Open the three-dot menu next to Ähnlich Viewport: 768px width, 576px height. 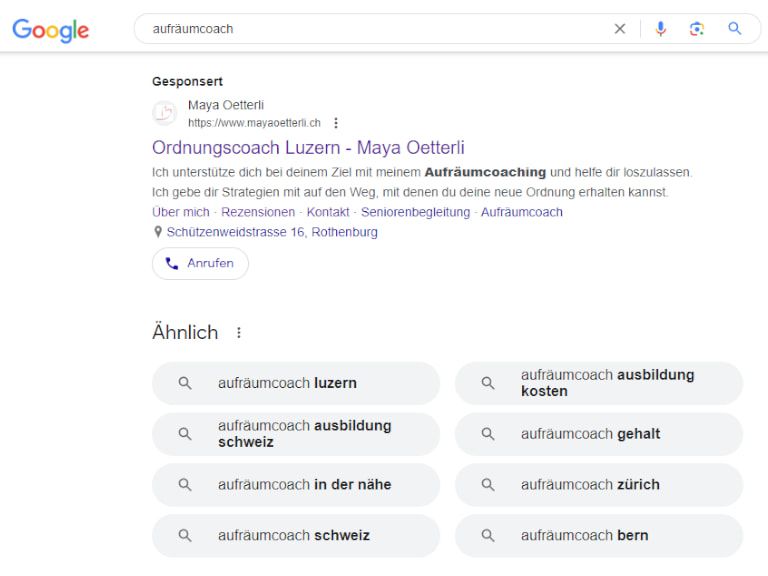pos(239,333)
